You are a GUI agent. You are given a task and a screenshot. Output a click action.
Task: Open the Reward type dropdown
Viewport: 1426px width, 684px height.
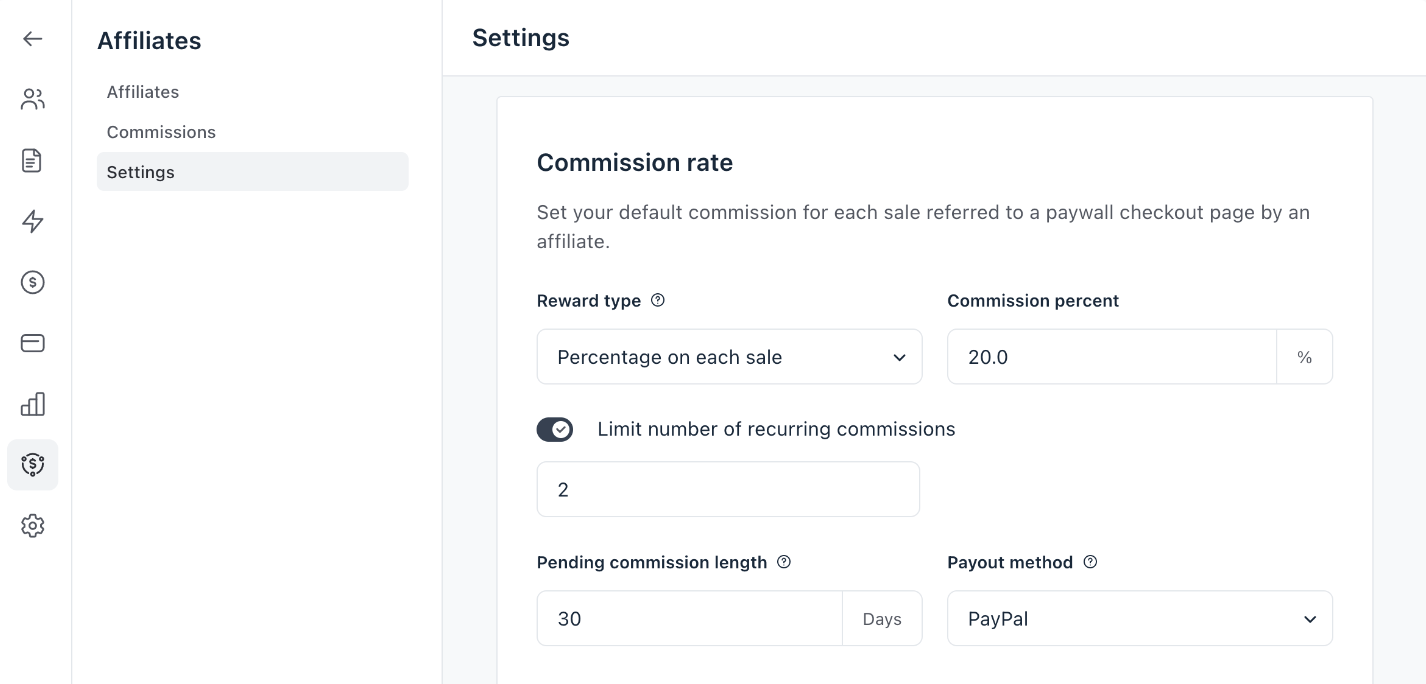point(729,357)
